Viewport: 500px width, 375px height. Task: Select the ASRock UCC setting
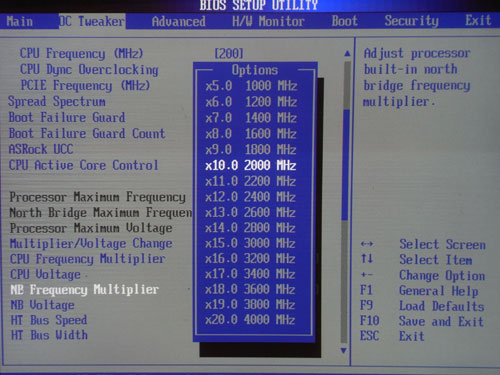[x=41, y=149]
